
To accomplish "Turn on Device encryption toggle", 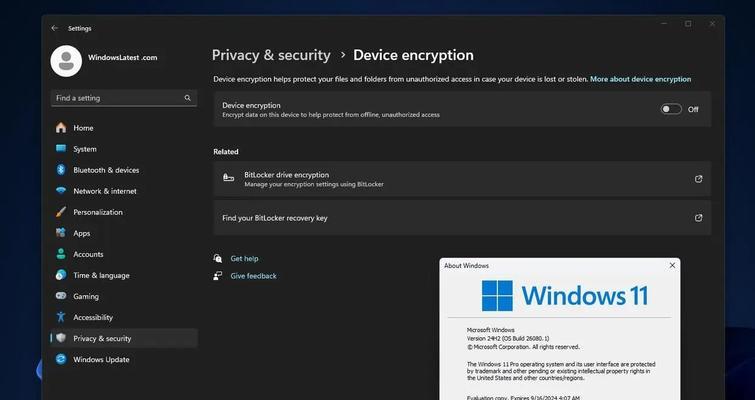I will (x=671, y=109).
